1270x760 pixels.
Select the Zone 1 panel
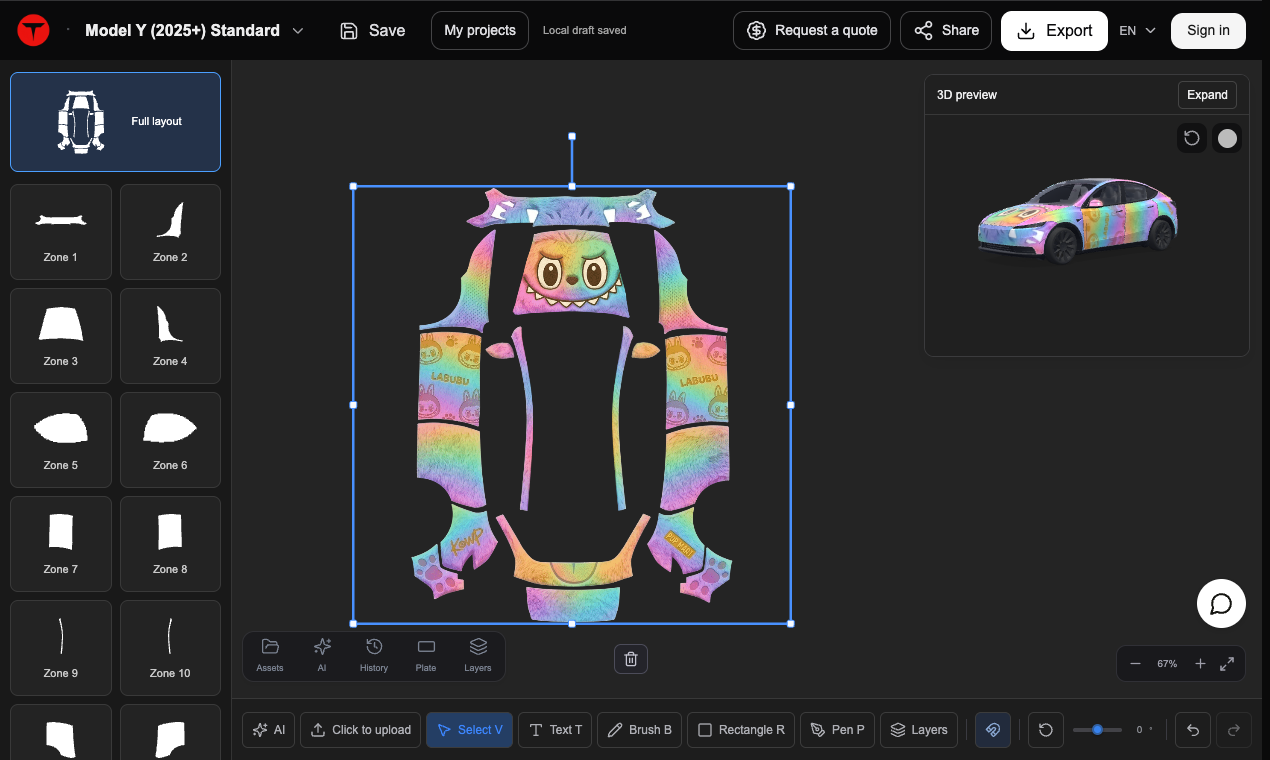click(61, 232)
